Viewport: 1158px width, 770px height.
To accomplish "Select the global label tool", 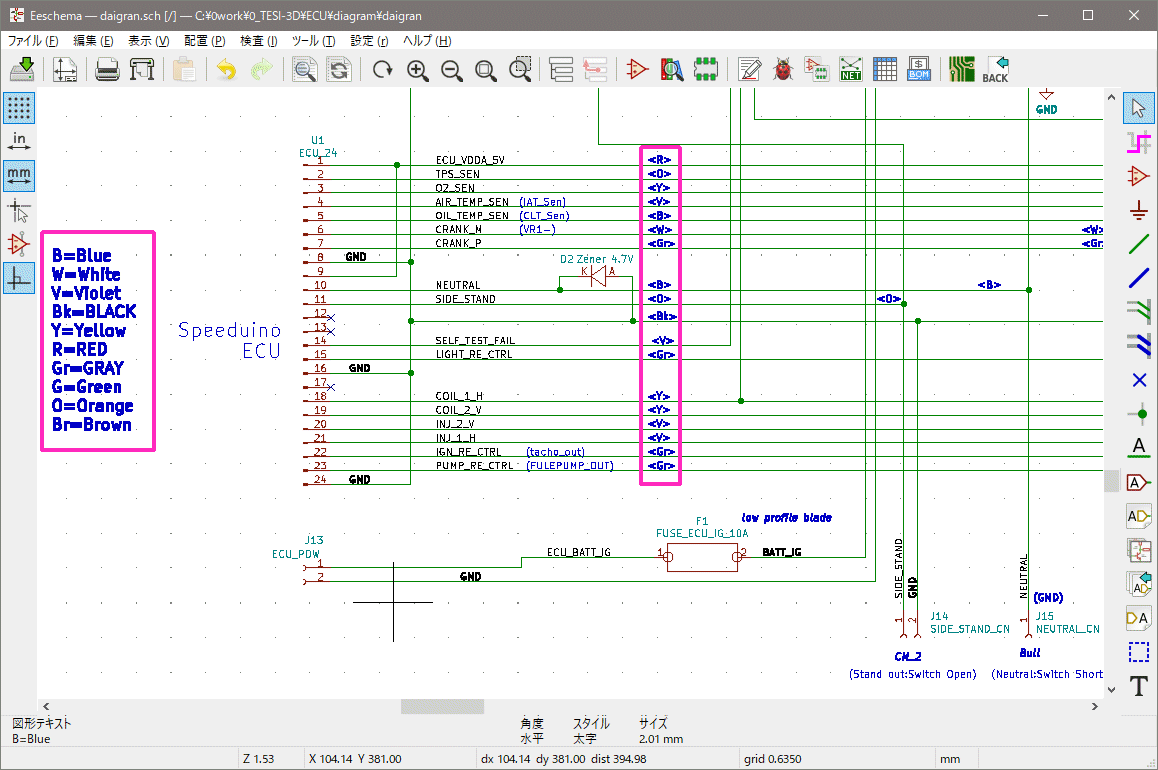I will pyautogui.click(x=1139, y=482).
